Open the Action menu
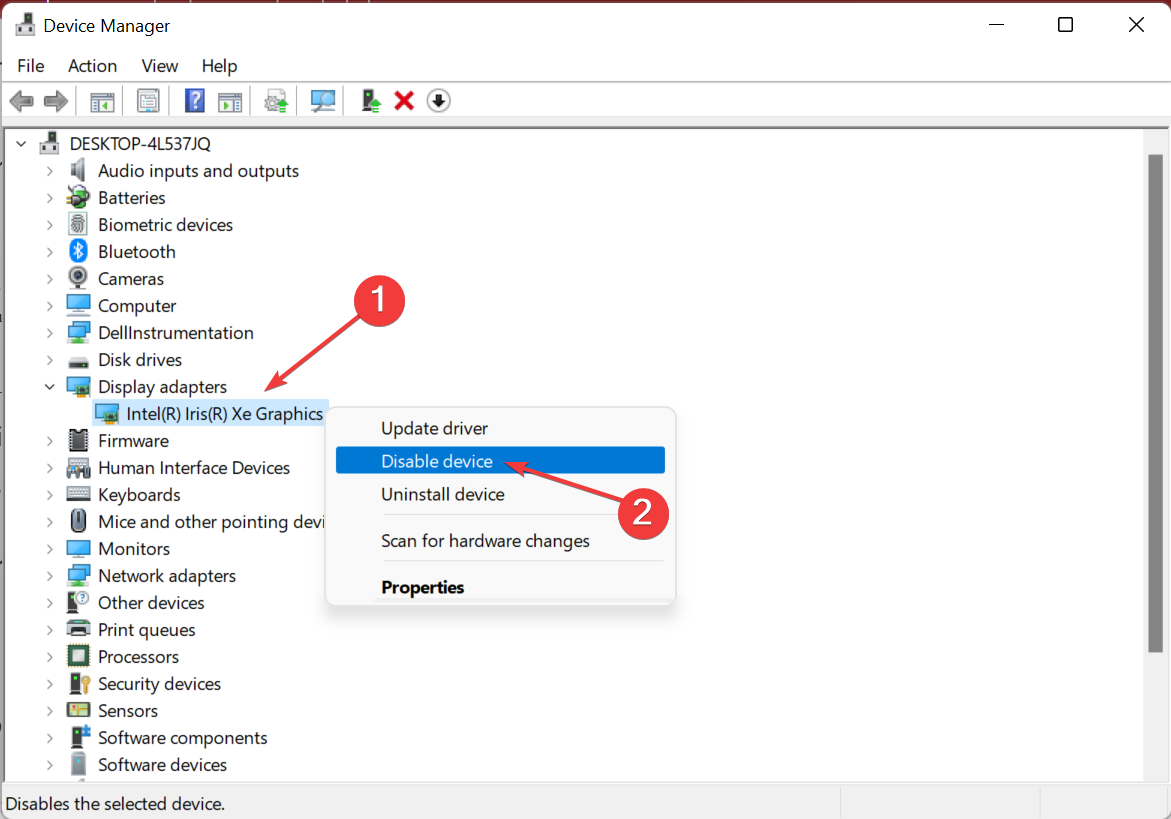The image size is (1171, 819). click(x=93, y=66)
